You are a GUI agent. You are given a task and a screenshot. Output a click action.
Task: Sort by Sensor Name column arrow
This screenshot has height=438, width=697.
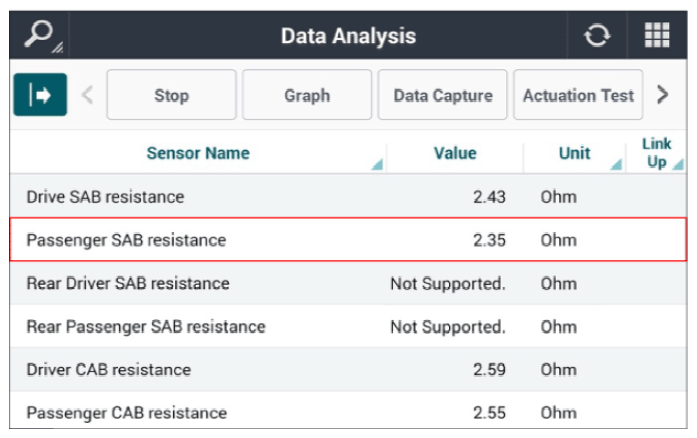point(377,165)
